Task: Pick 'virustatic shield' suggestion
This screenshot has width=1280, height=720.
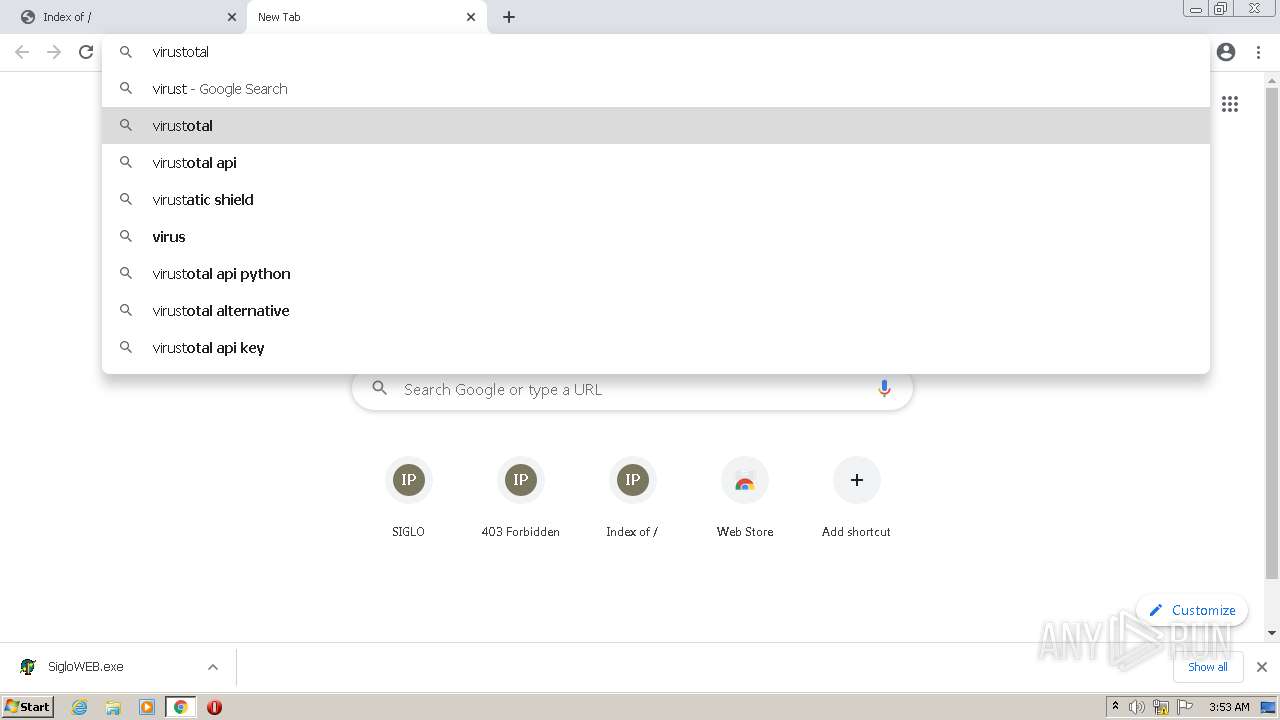Action: click(655, 200)
